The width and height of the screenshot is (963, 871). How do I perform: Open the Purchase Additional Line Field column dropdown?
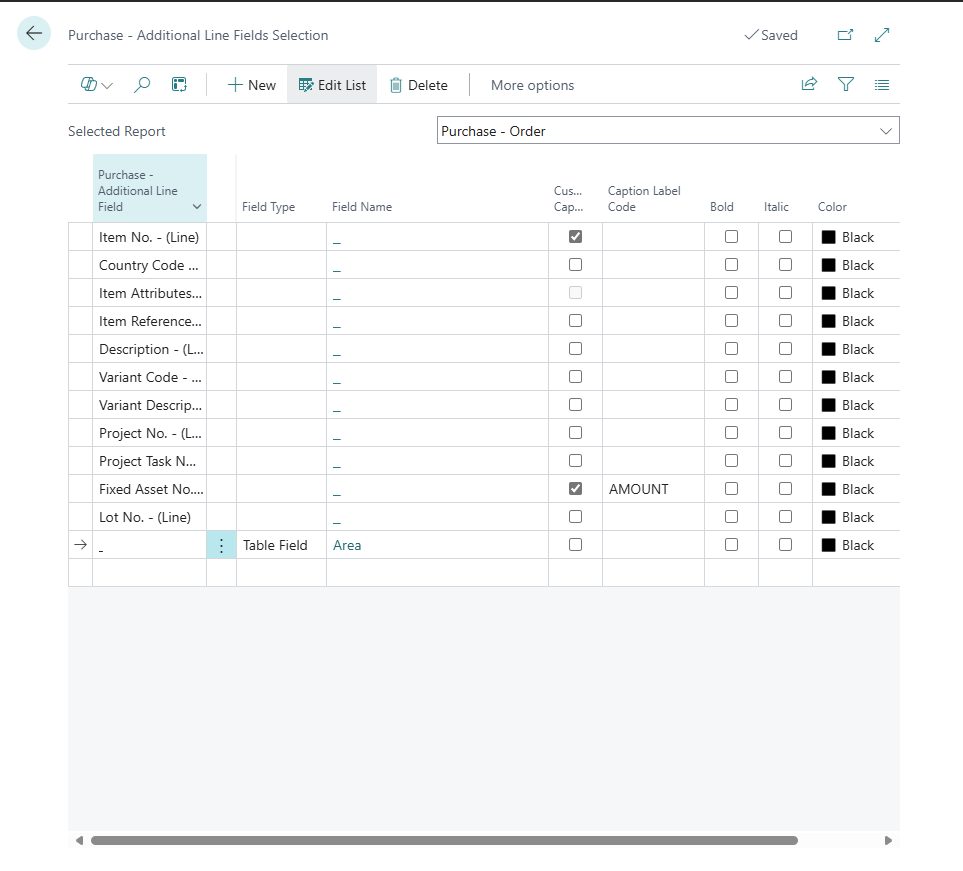click(197, 207)
